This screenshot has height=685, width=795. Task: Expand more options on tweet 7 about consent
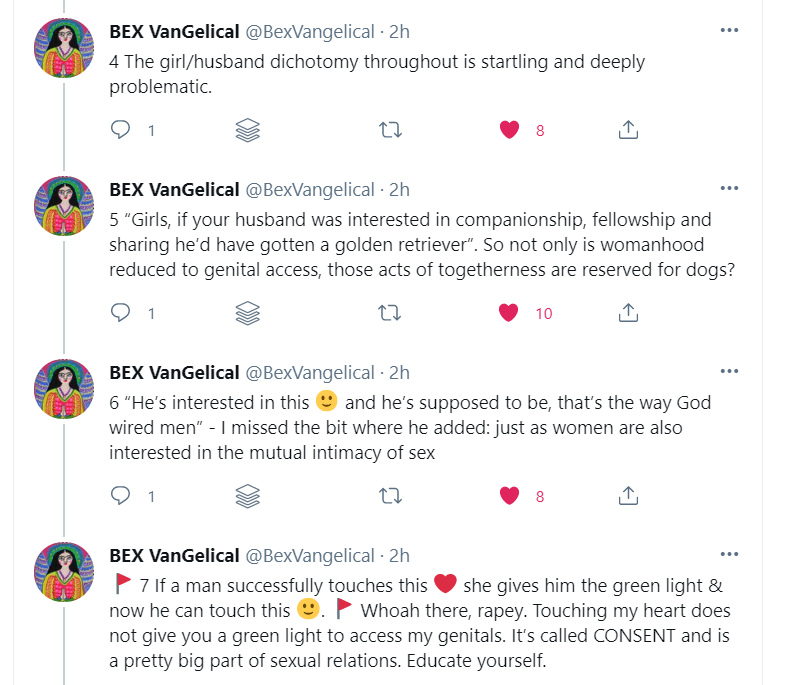729,555
